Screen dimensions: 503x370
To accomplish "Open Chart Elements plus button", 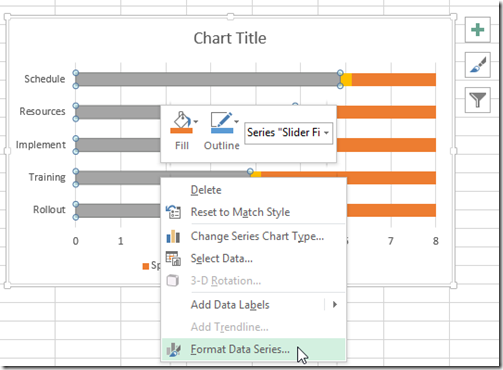I will (478, 30).
